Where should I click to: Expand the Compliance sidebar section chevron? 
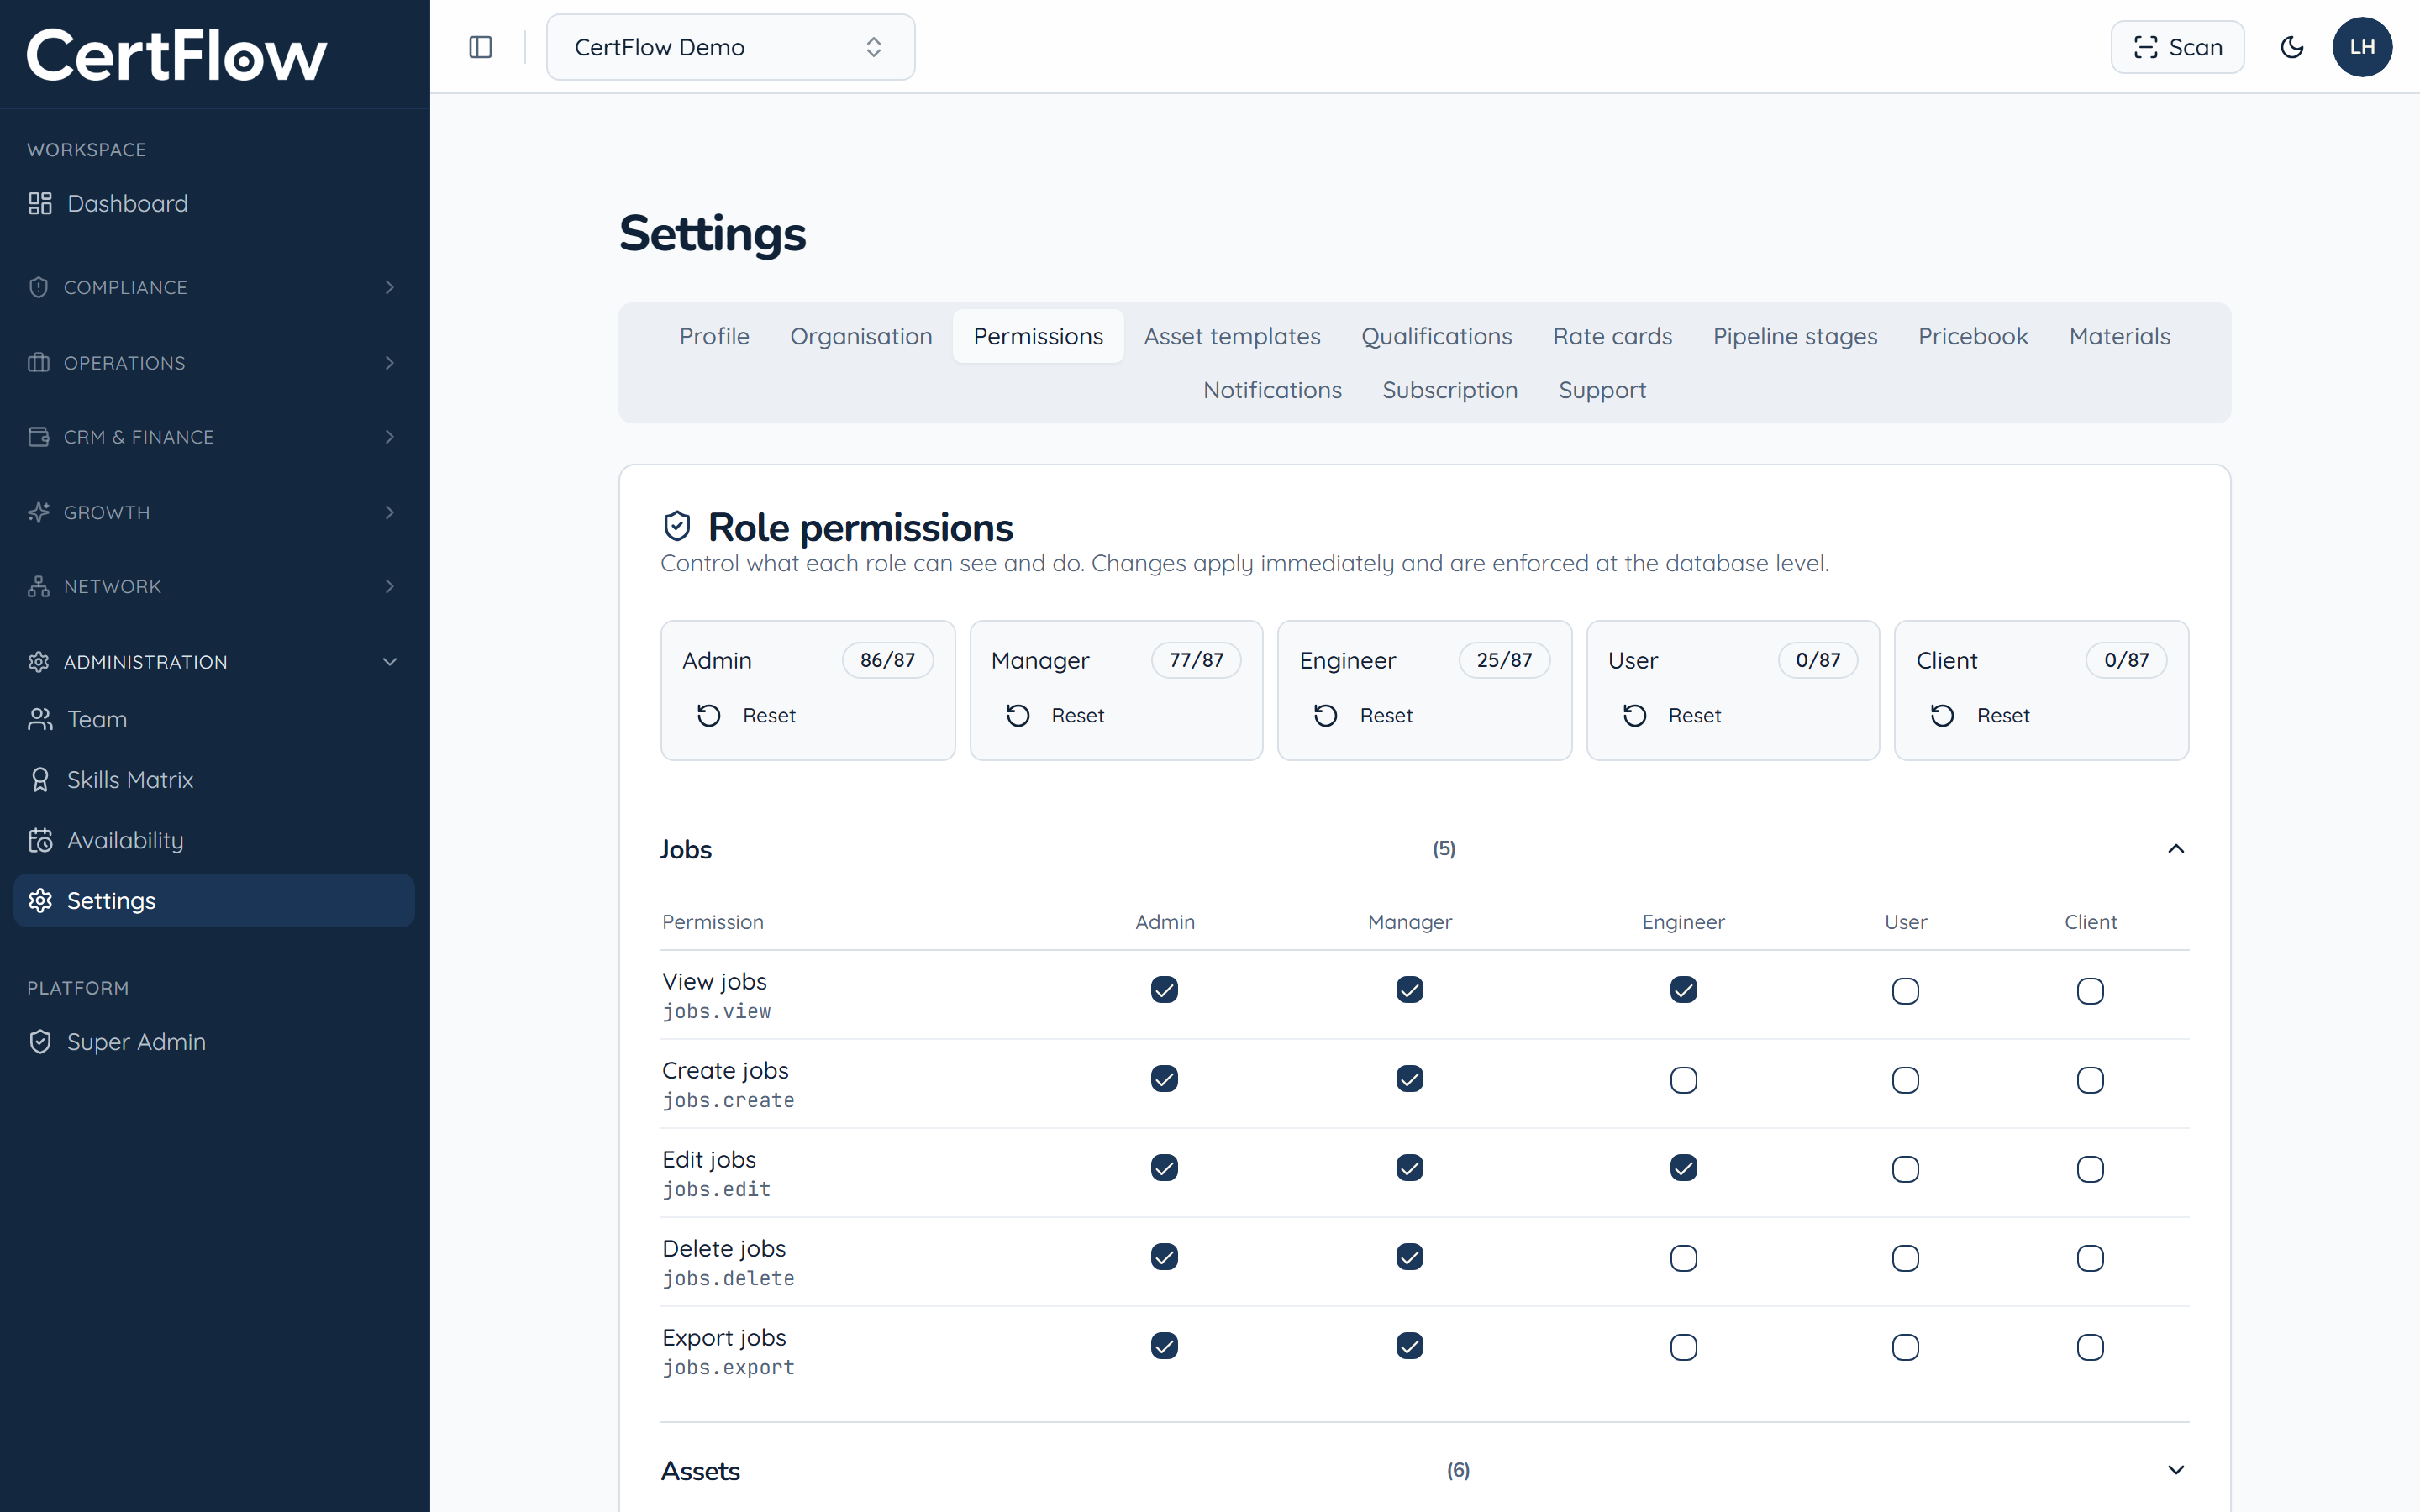(390, 287)
